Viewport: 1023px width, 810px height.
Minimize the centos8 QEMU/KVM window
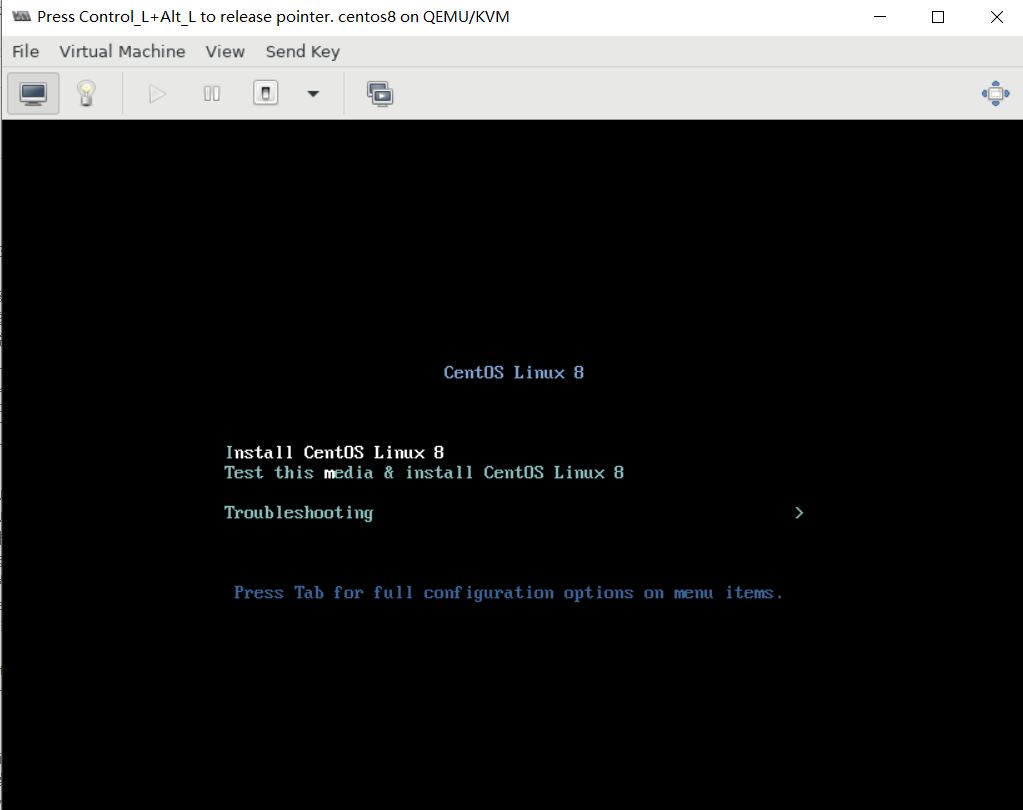(880, 17)
